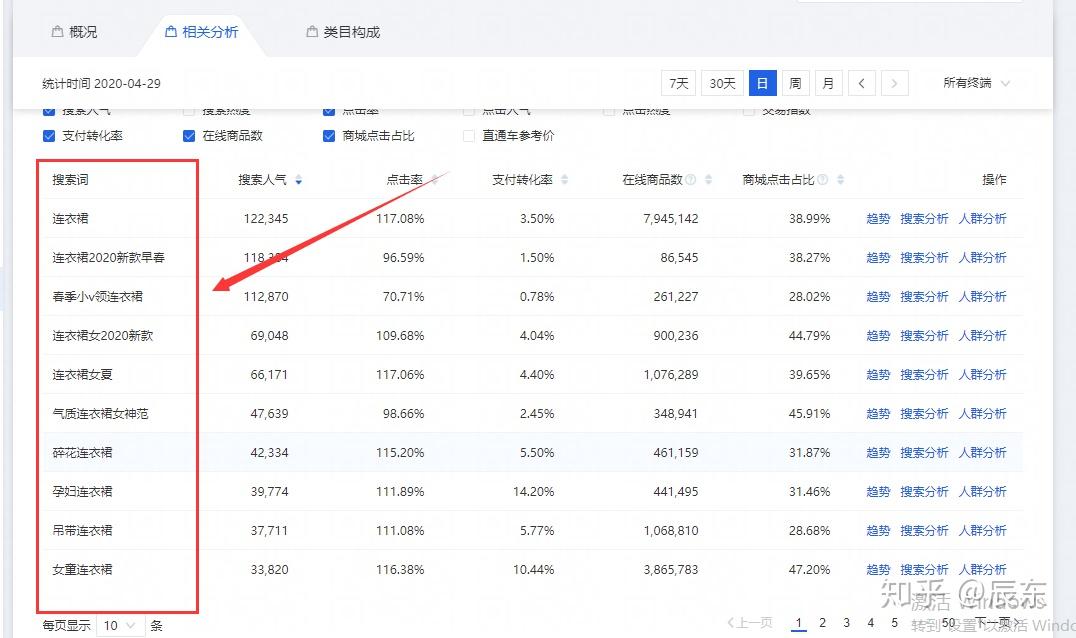Go to previous date period arrow
The width and height of the screenshot is (1076, 638).
point(861,83)
